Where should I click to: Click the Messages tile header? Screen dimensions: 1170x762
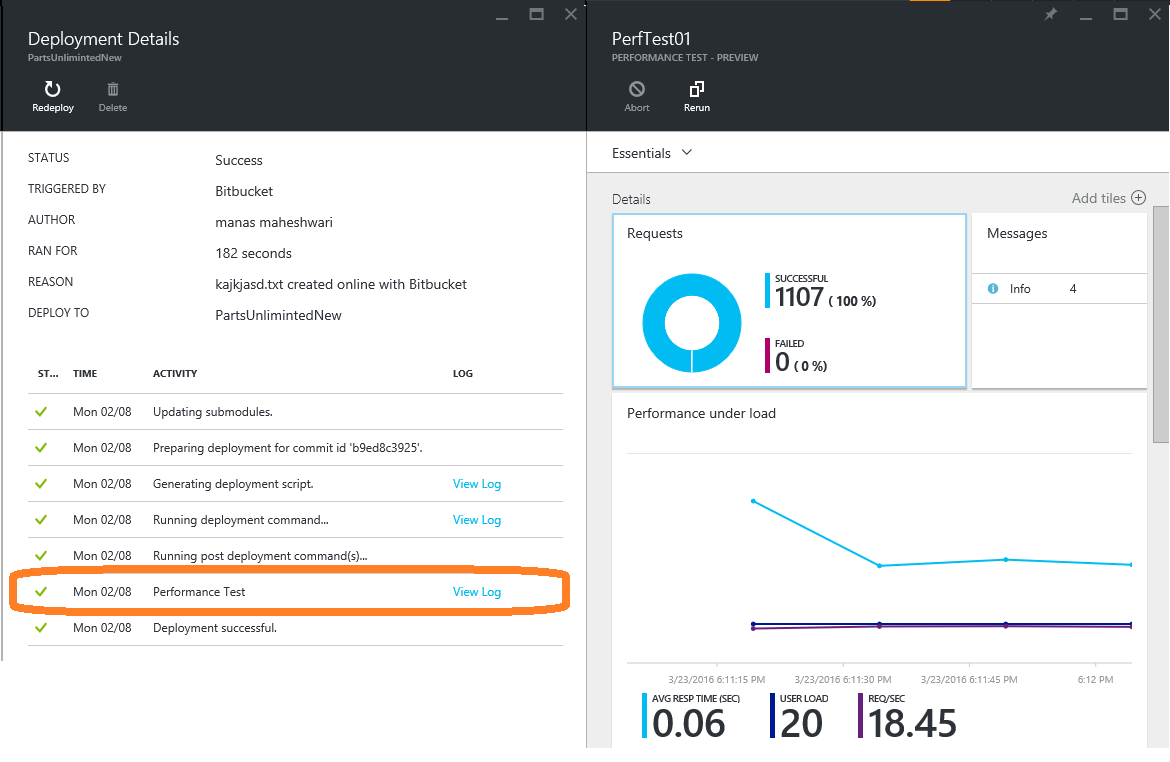[1017, 234]
